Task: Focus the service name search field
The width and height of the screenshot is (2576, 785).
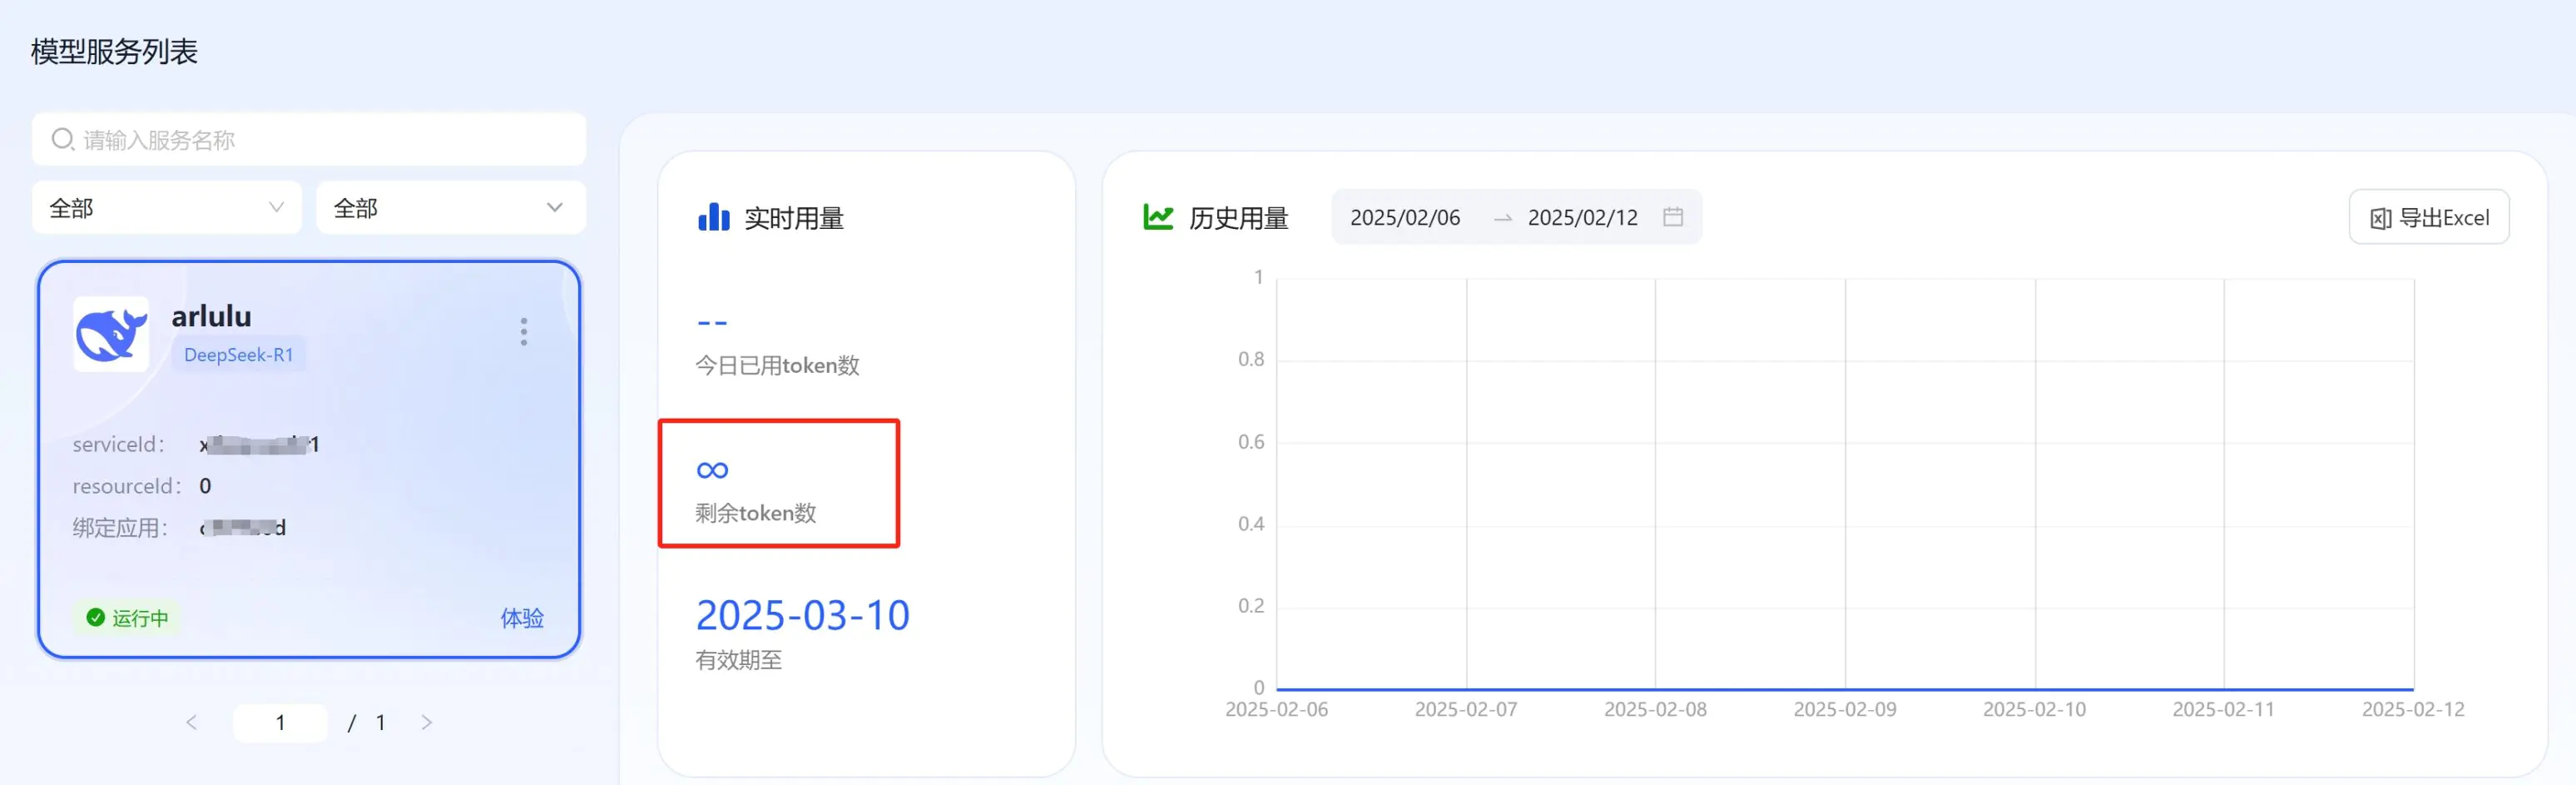Action: (320, 139)
